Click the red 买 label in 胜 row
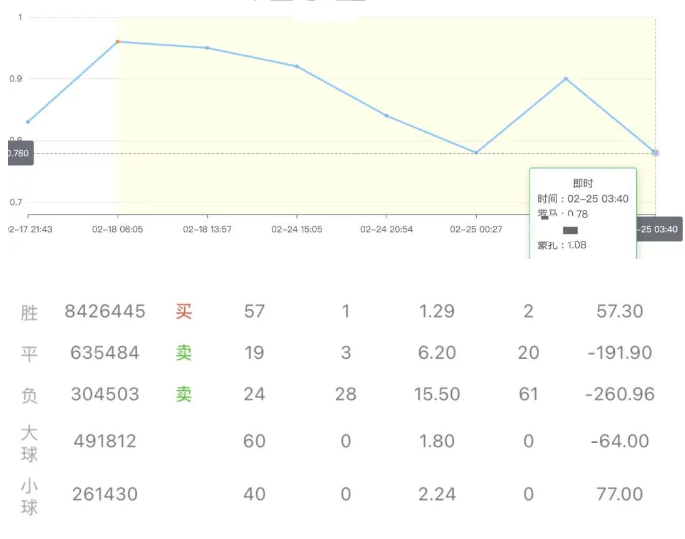Viewport: 685px width, 539px height. point(184,311)
